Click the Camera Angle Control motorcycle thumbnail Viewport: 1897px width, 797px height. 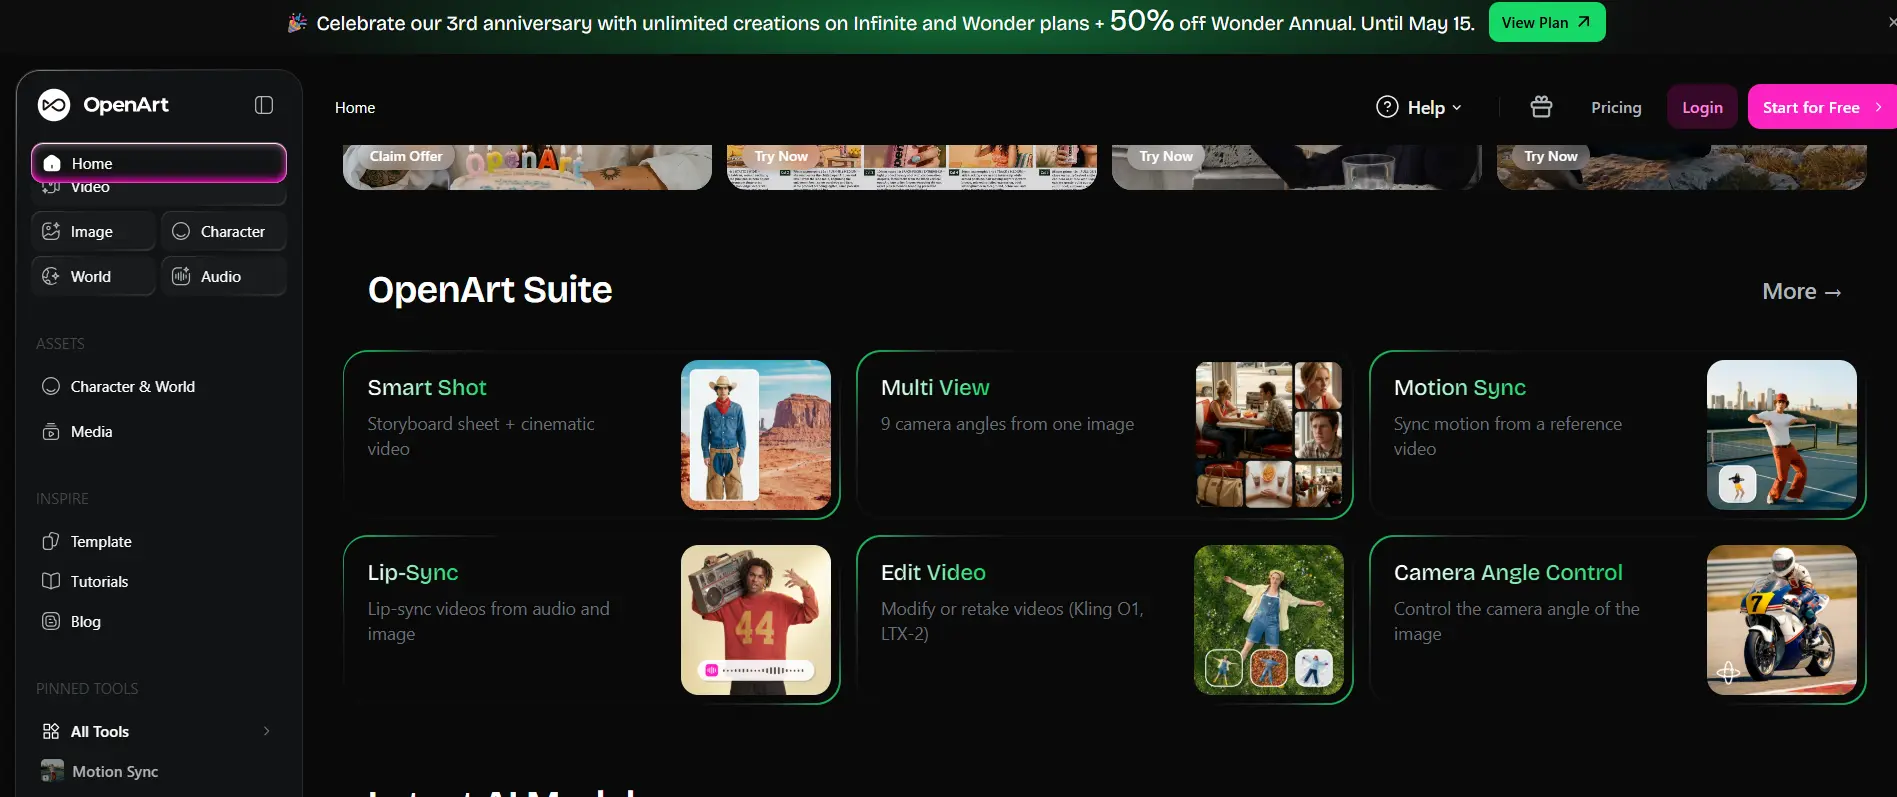1782,620
